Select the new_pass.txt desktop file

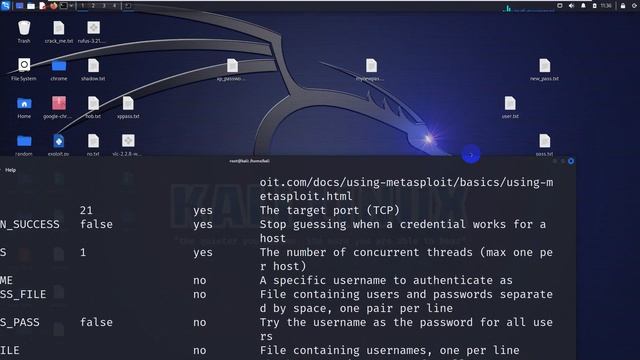(x=544, y=69)
